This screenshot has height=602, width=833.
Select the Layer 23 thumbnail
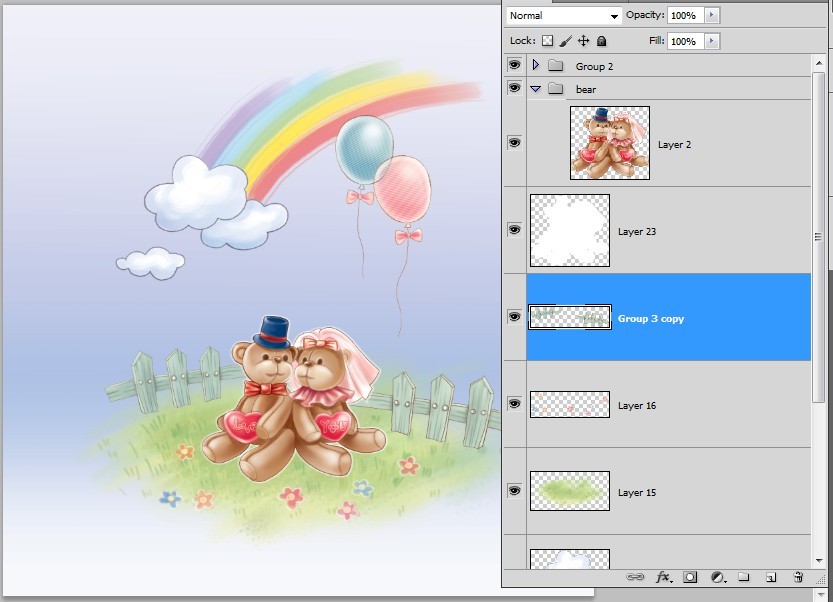point(570,230)
